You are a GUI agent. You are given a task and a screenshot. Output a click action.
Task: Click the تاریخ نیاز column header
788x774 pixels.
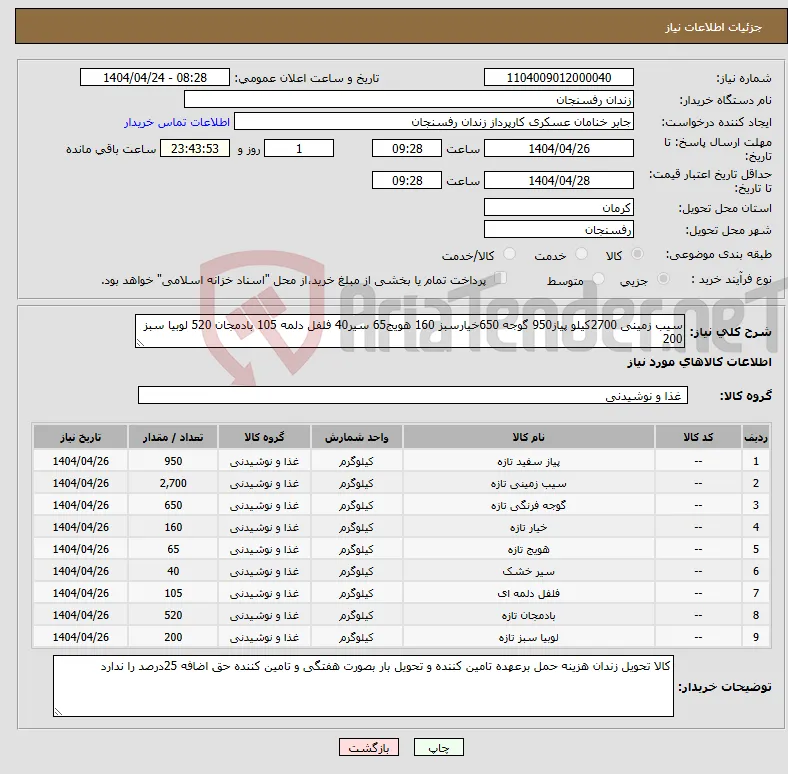click(x=80, y=437)
